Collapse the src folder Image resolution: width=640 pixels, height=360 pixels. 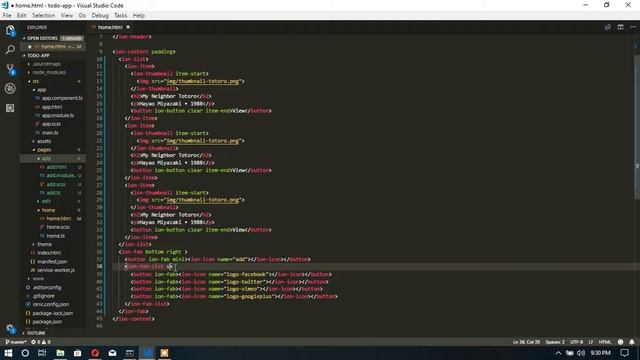pos(36,81)
